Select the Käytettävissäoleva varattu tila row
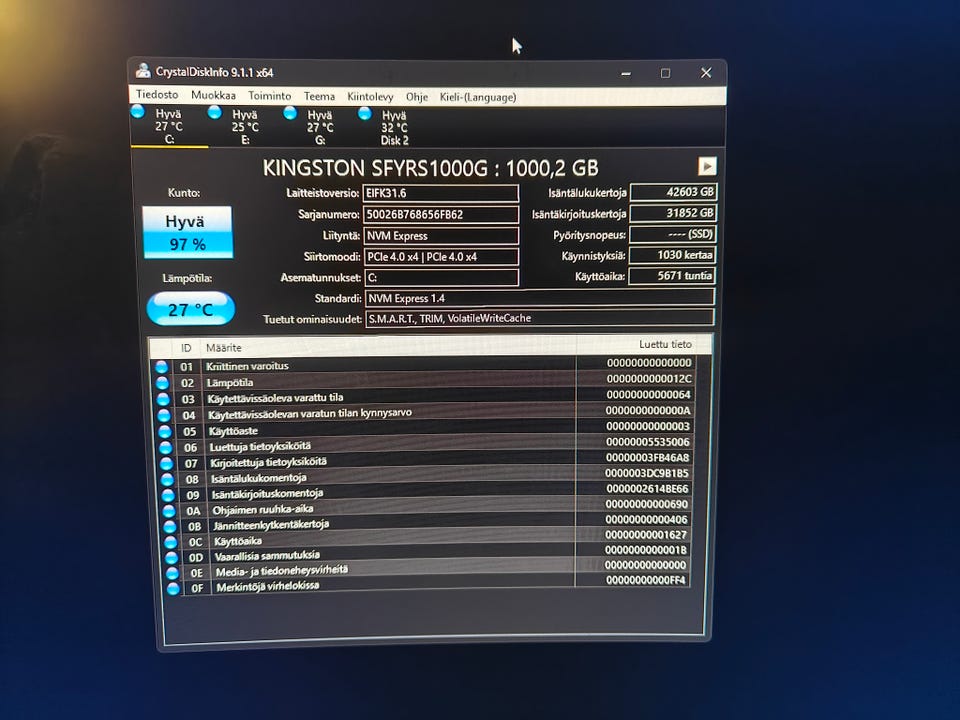The width and height of the screenshot is (960, 720). [424, 397]
